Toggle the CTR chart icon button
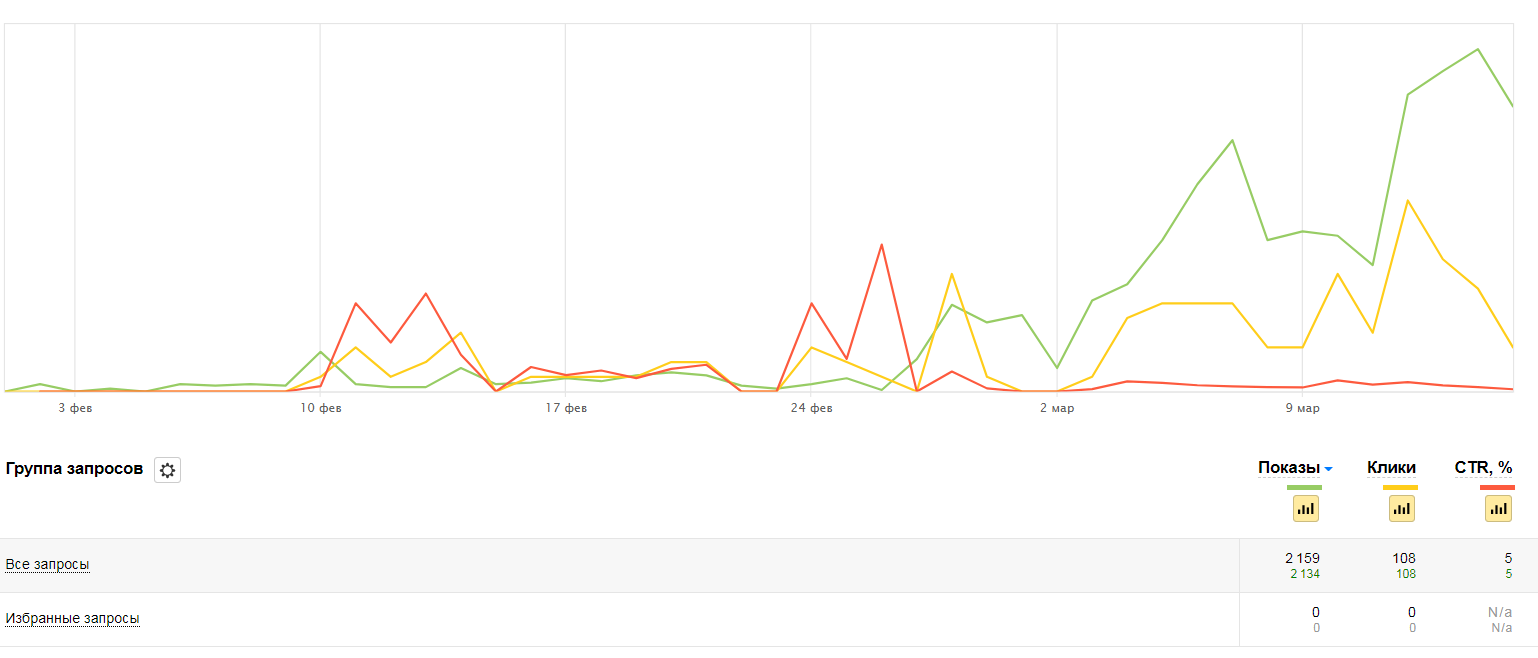The height and width of the screenshot is (658, 1538). coord(1498,508)
